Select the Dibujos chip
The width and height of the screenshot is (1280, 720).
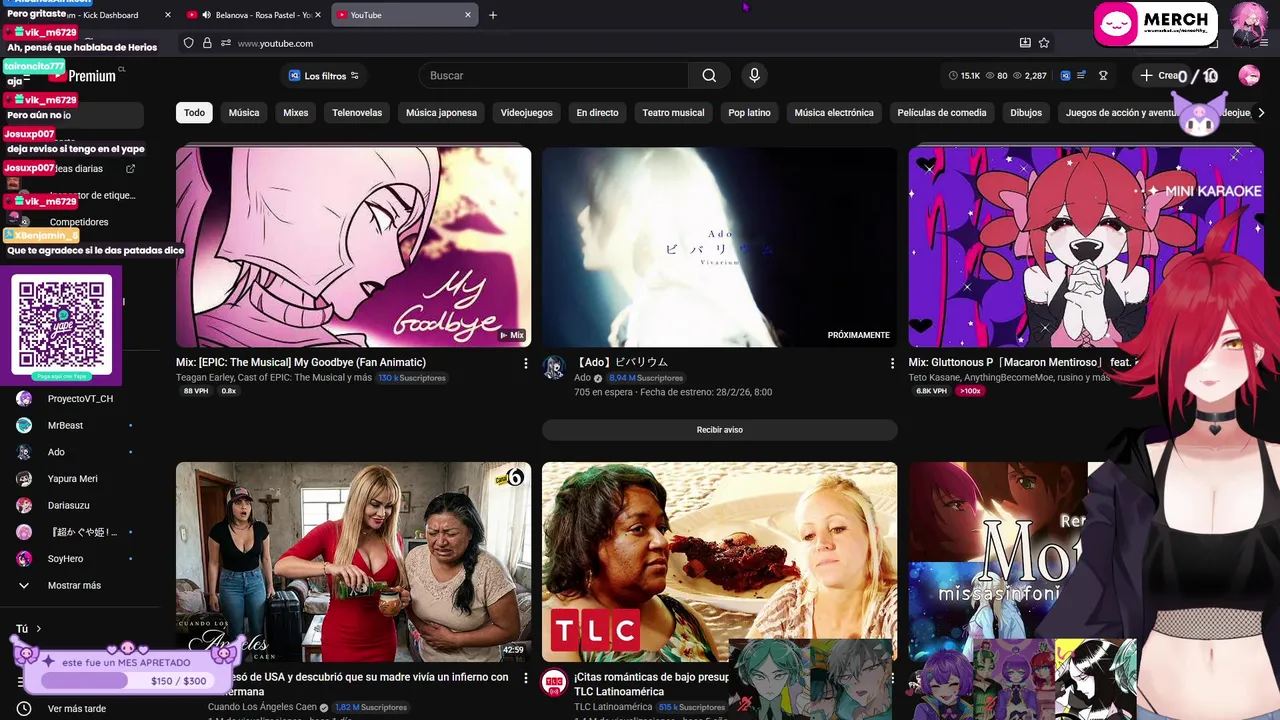(x=1026, y=113)
